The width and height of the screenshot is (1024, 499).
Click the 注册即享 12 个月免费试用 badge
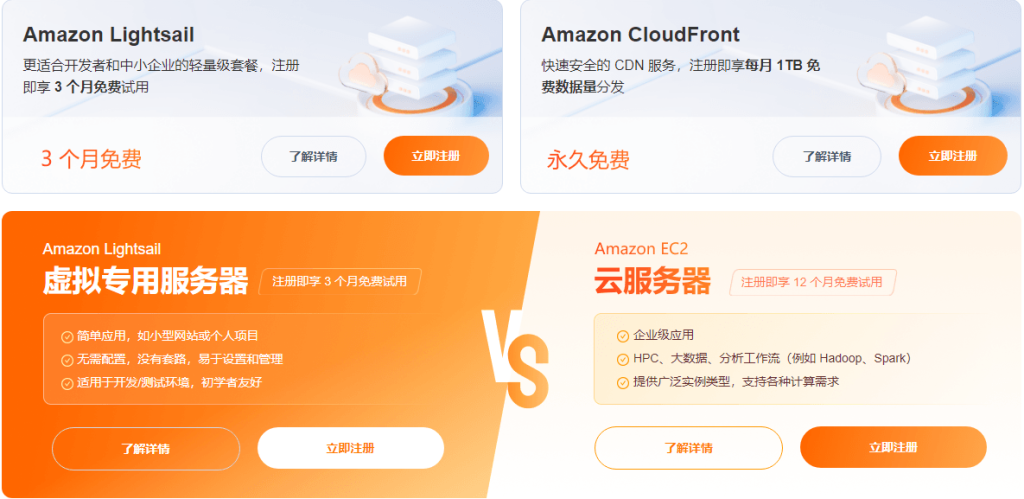(811, 282)
